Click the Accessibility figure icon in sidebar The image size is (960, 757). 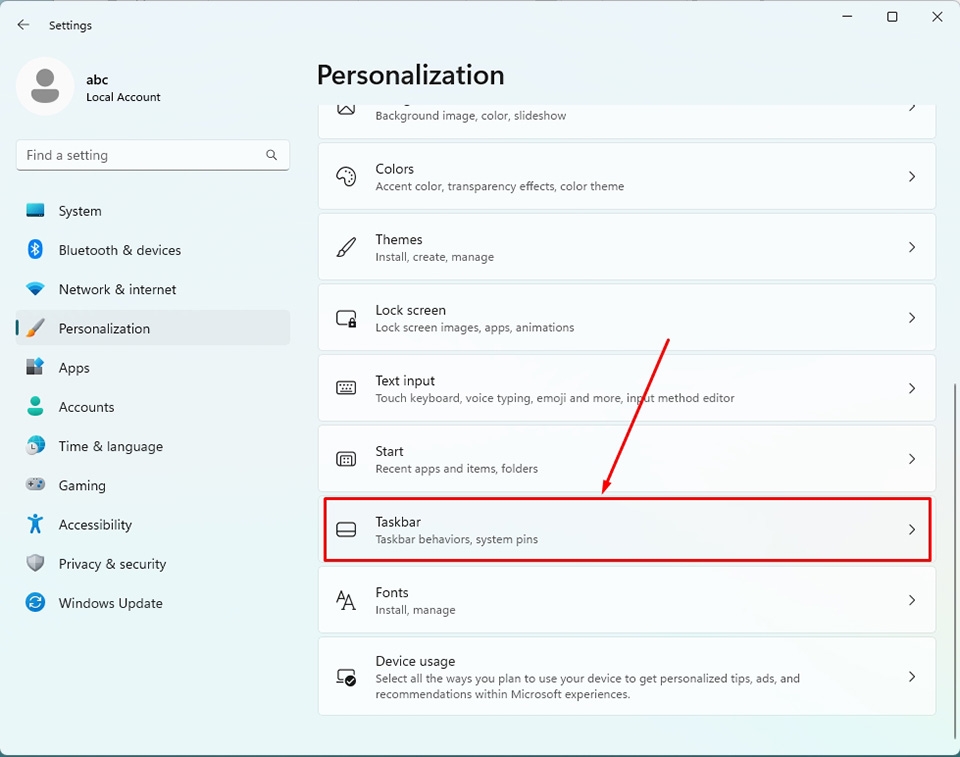[x=35, y=524]
